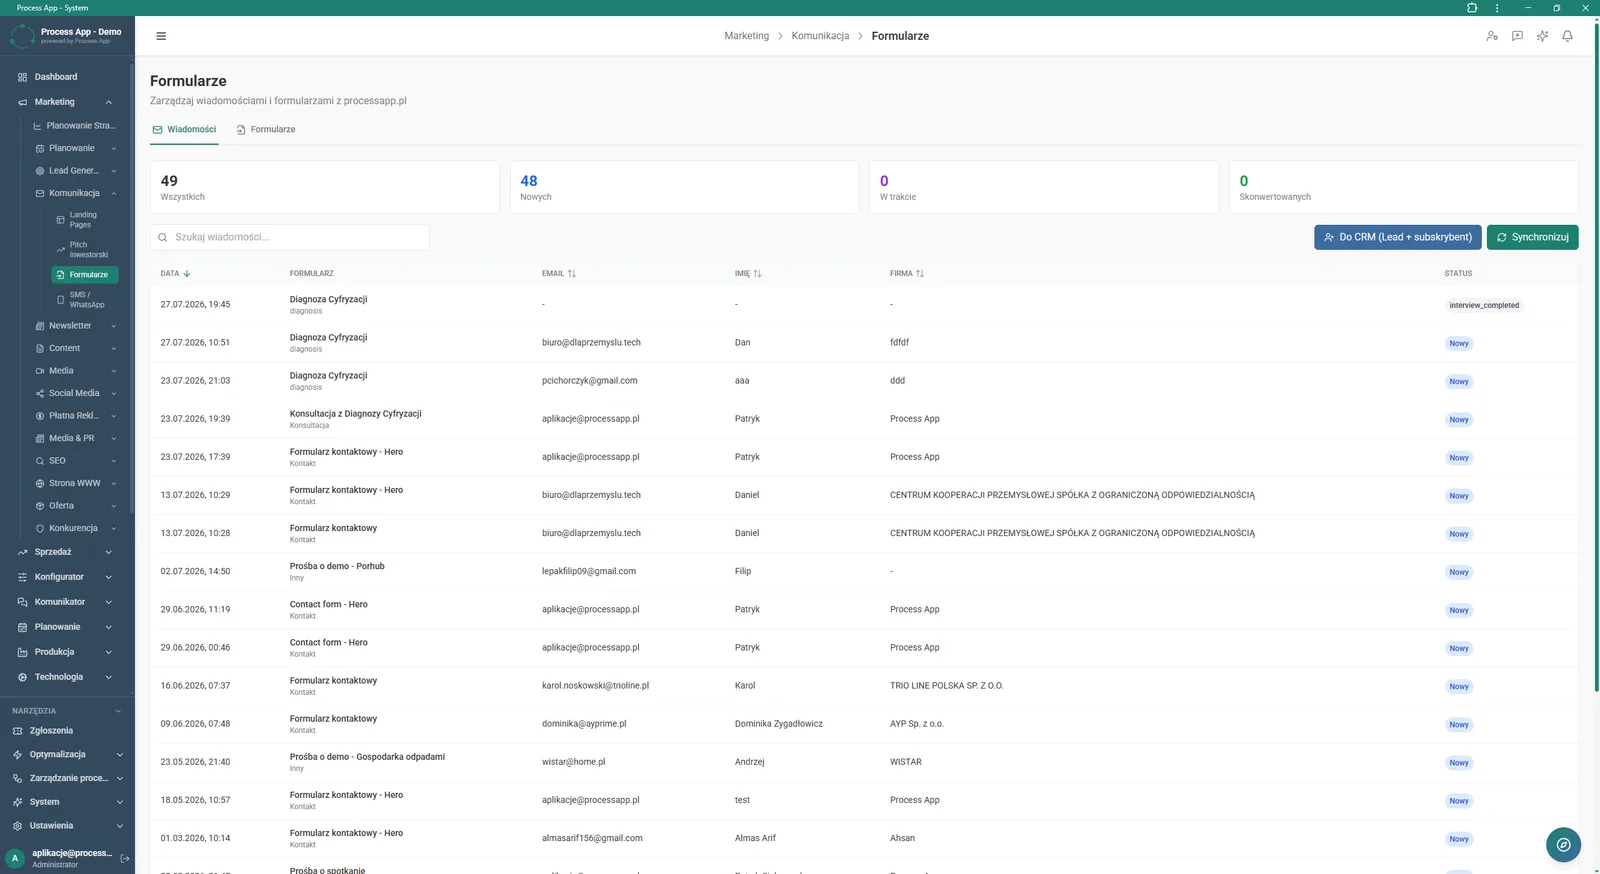Click the WISTAR company cell
This screenshot has width=1600, height=874.
coord(905,762)
